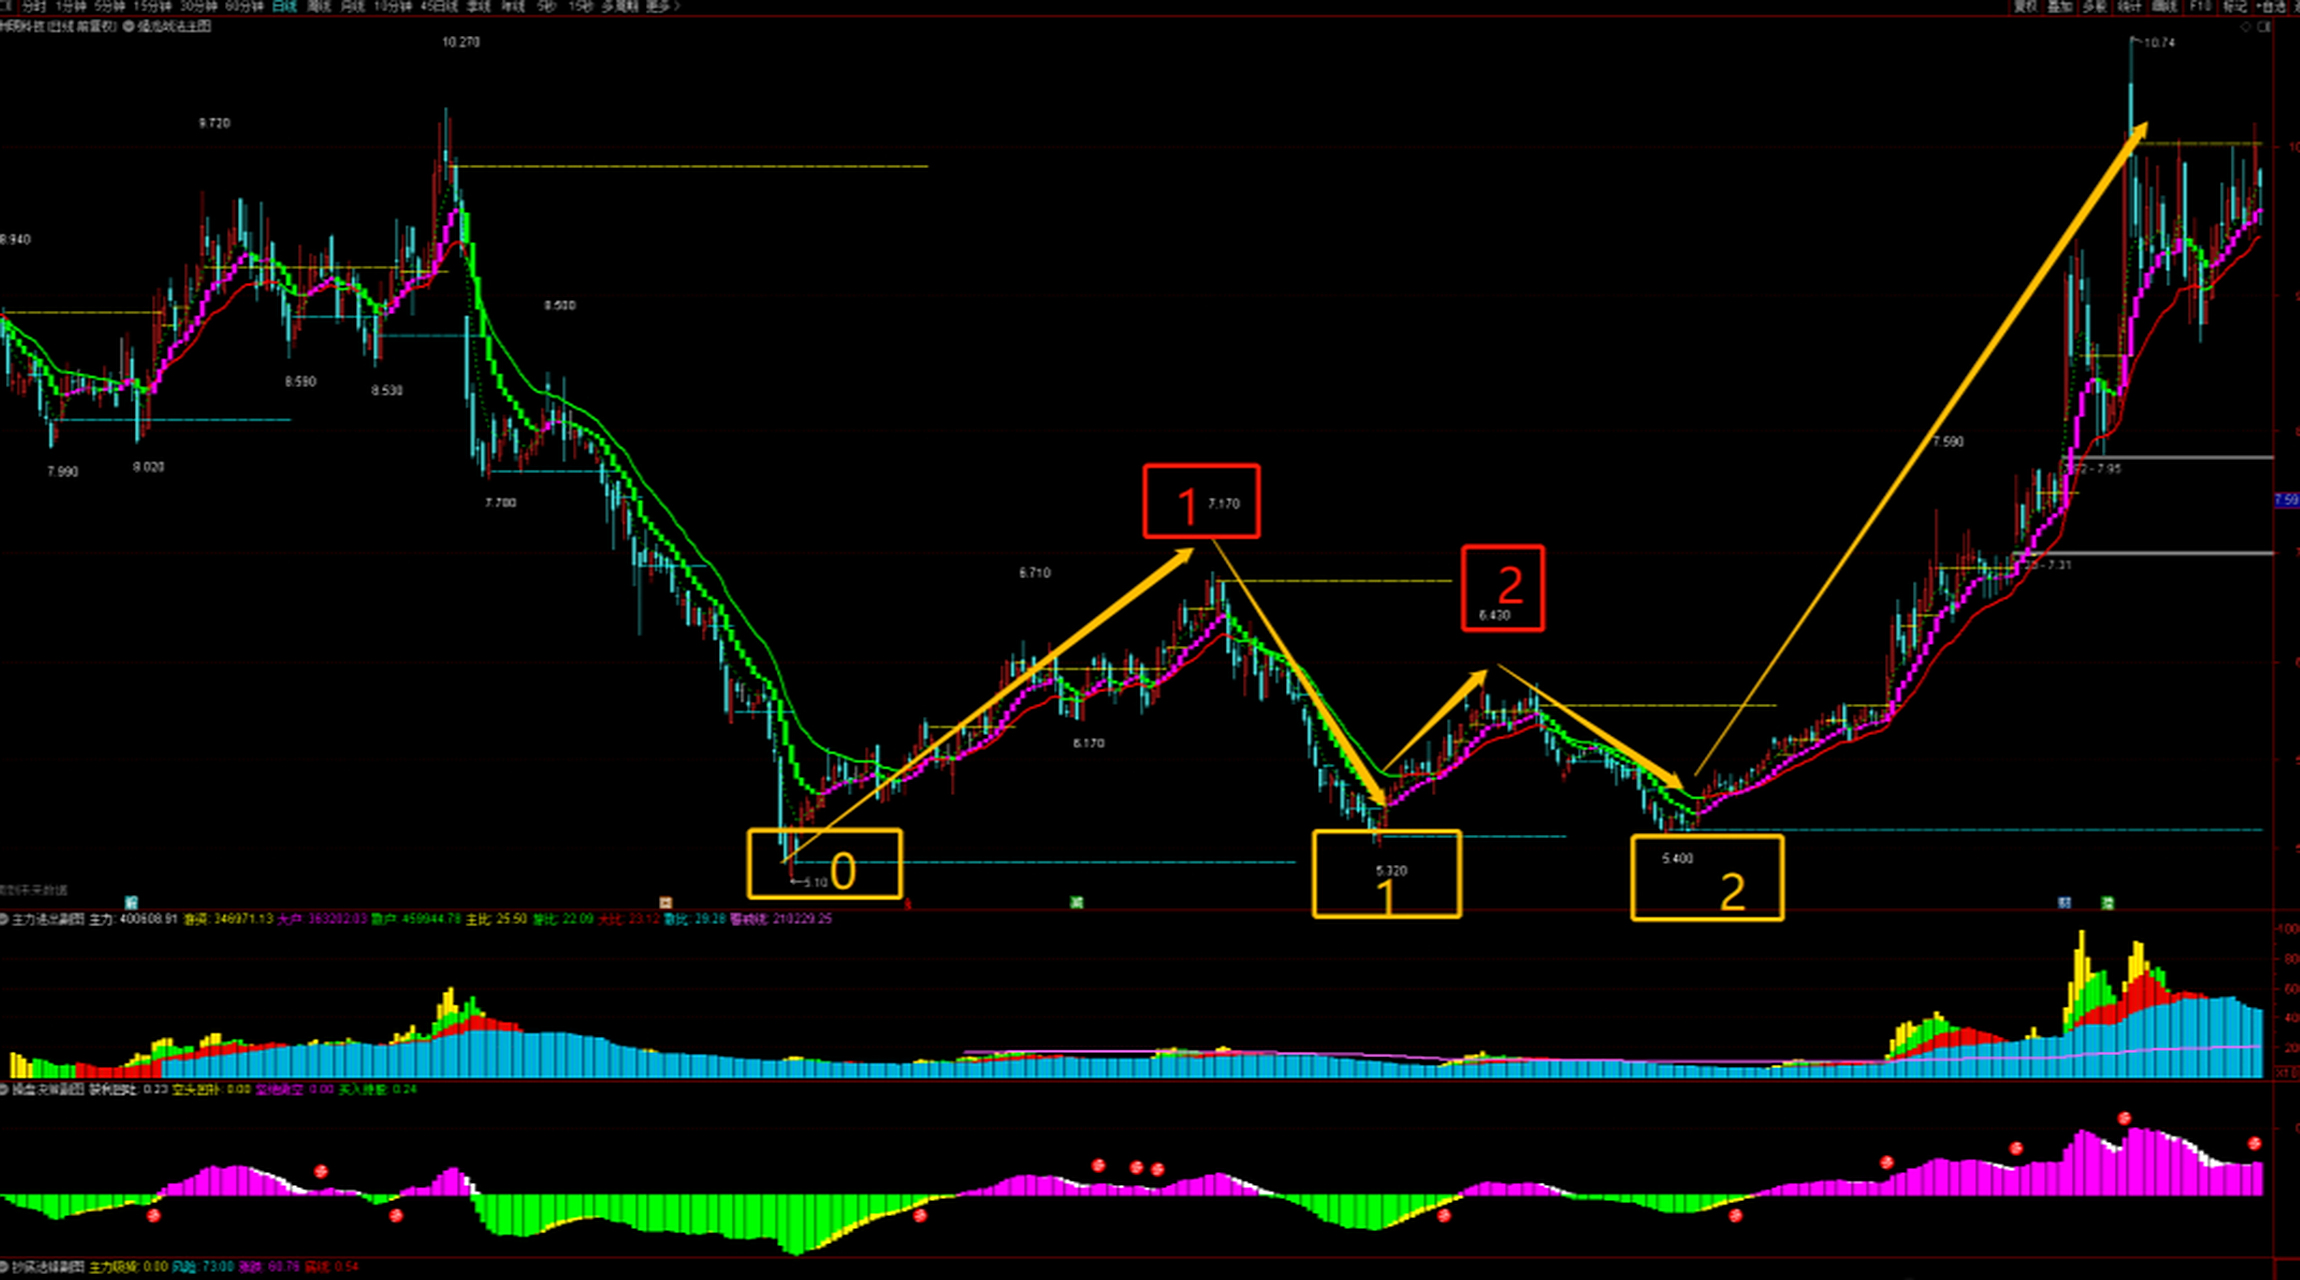Switch to the 60分钟 period tab
2300x1280 pixels.
pyautogui.click(x=244, y=6)
